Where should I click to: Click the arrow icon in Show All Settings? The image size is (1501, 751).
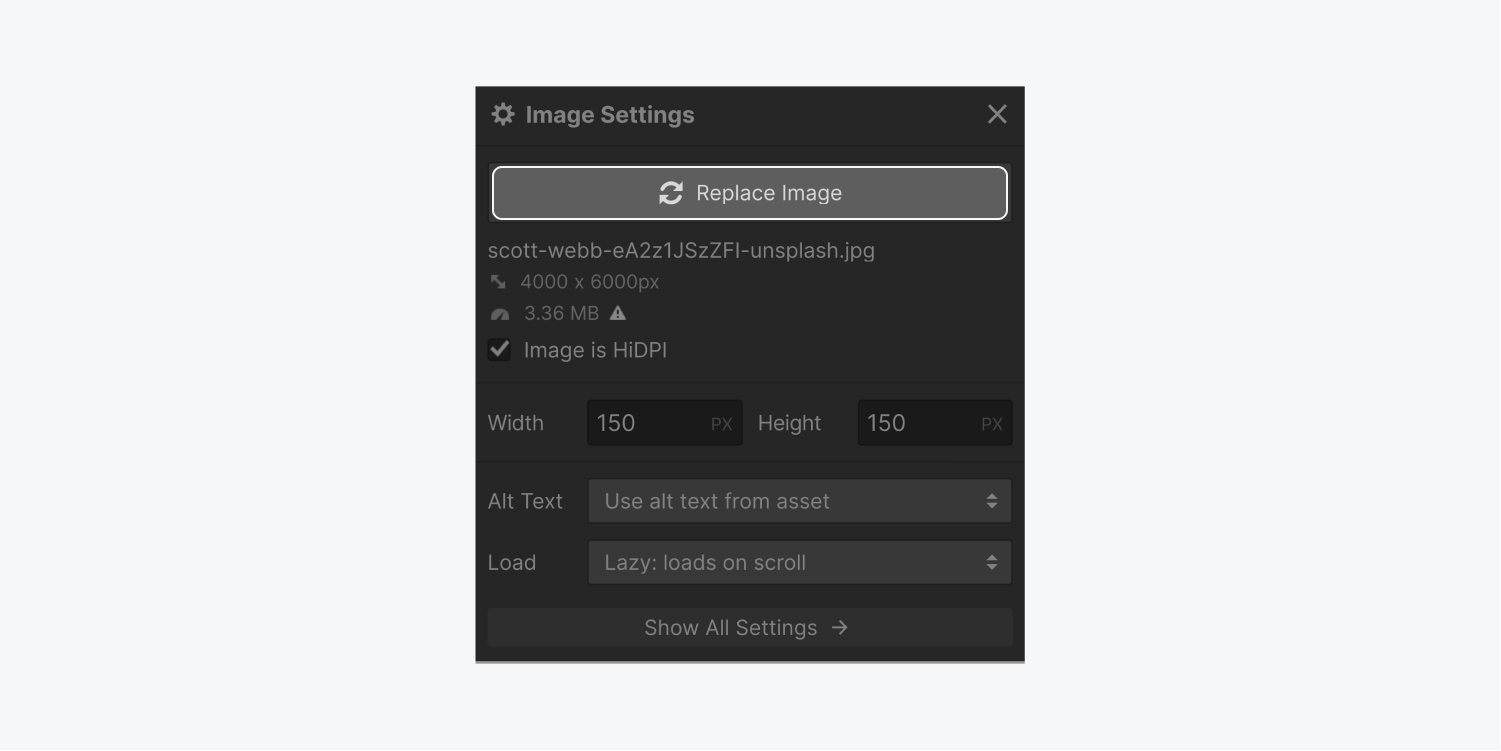(839, 628)
